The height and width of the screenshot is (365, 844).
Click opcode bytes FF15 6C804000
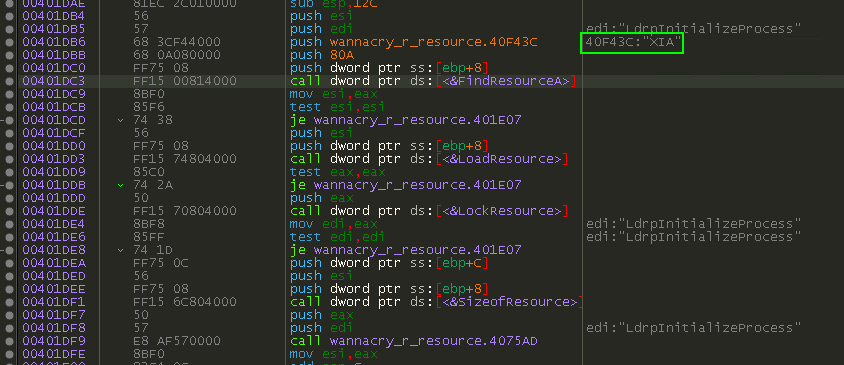185,302
